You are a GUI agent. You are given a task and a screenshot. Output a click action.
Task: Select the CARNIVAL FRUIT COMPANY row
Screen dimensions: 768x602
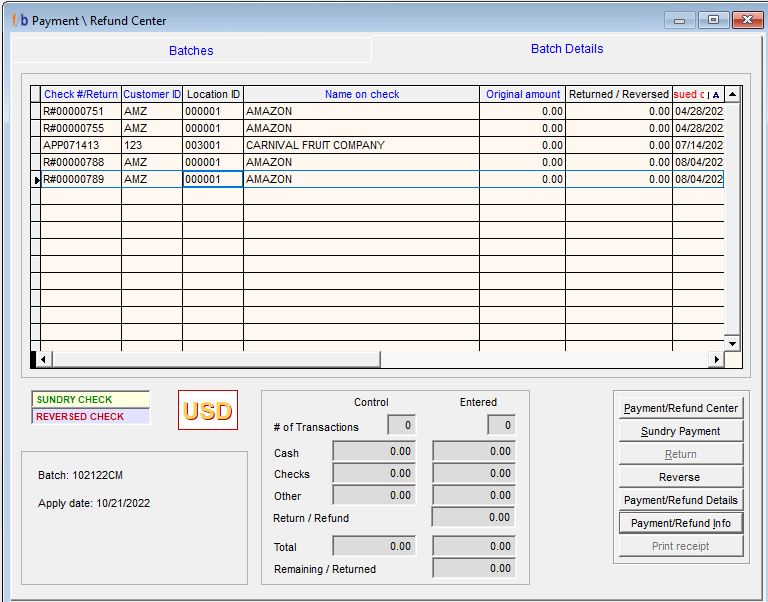tap(315, 145)
